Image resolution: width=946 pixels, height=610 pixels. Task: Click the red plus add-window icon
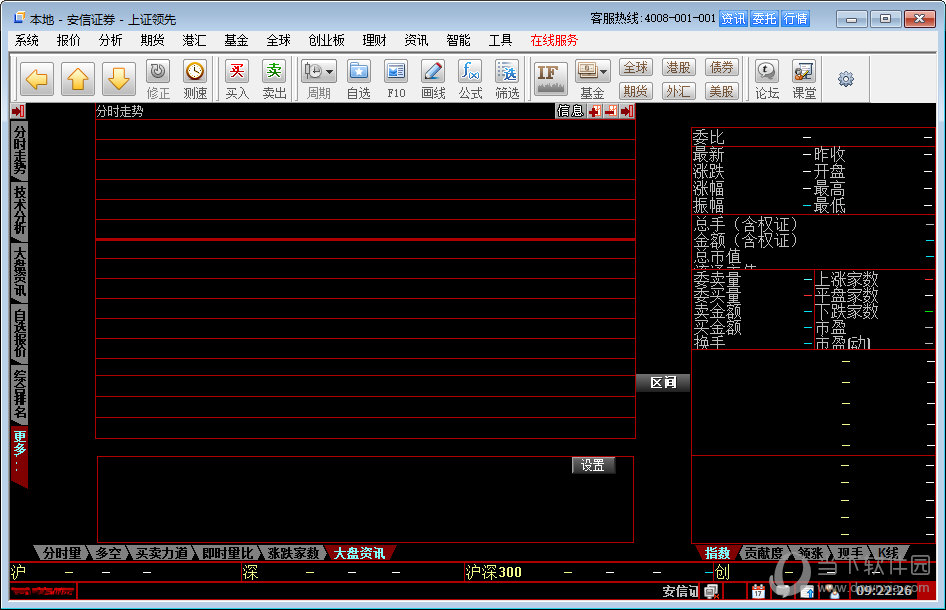595,111
